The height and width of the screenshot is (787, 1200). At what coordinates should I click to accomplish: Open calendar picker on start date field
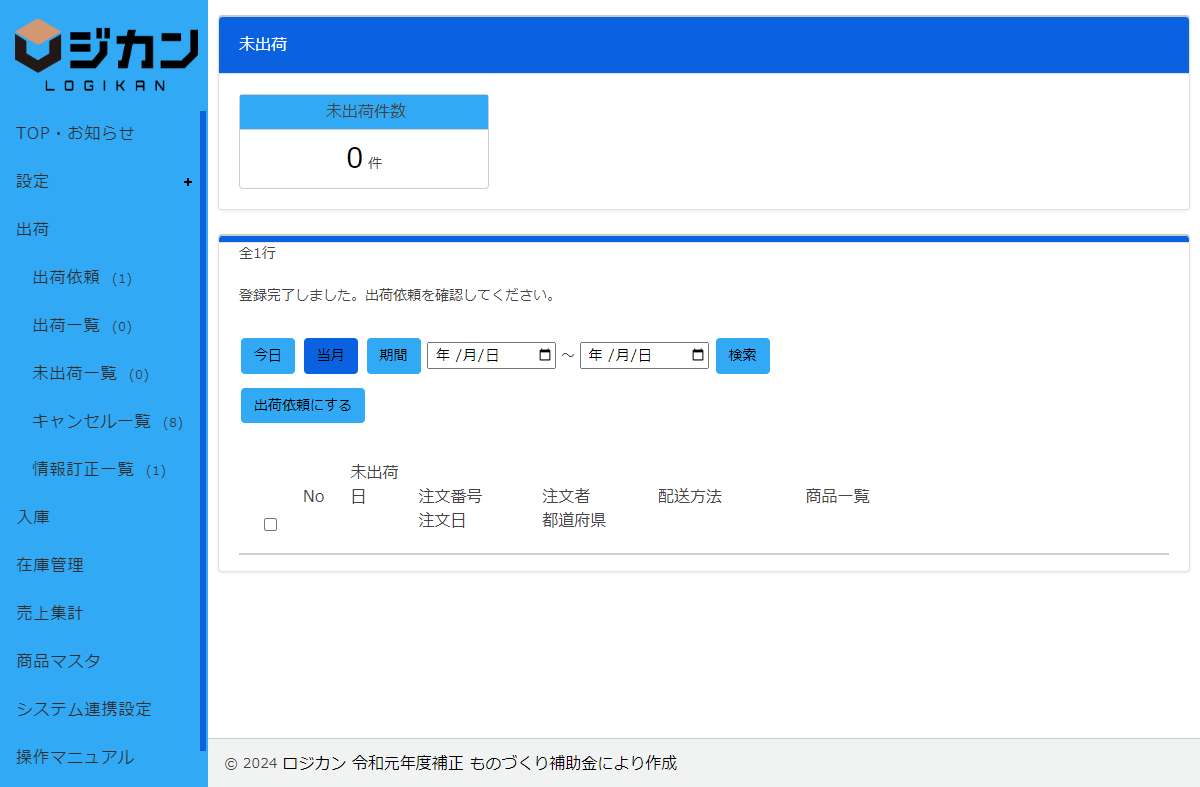[x=545, y=355]
